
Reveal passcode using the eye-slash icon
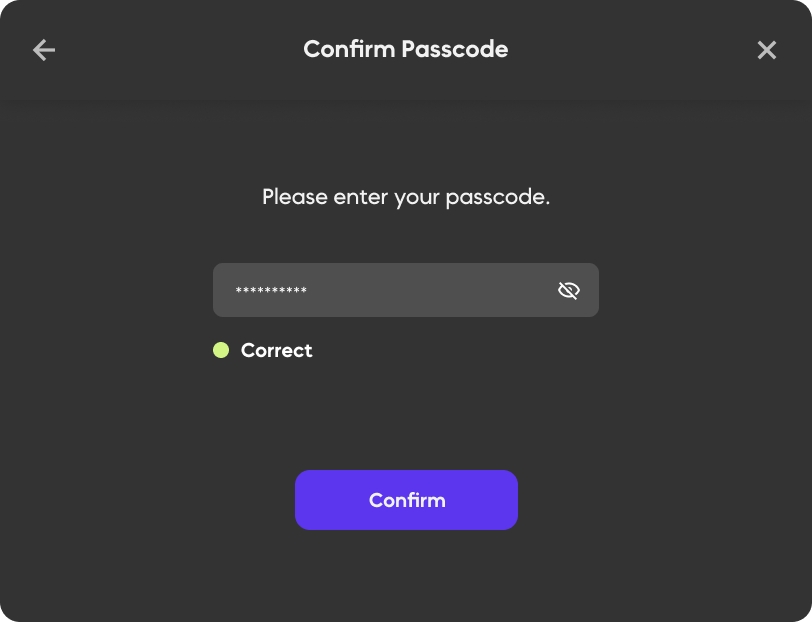569,291
